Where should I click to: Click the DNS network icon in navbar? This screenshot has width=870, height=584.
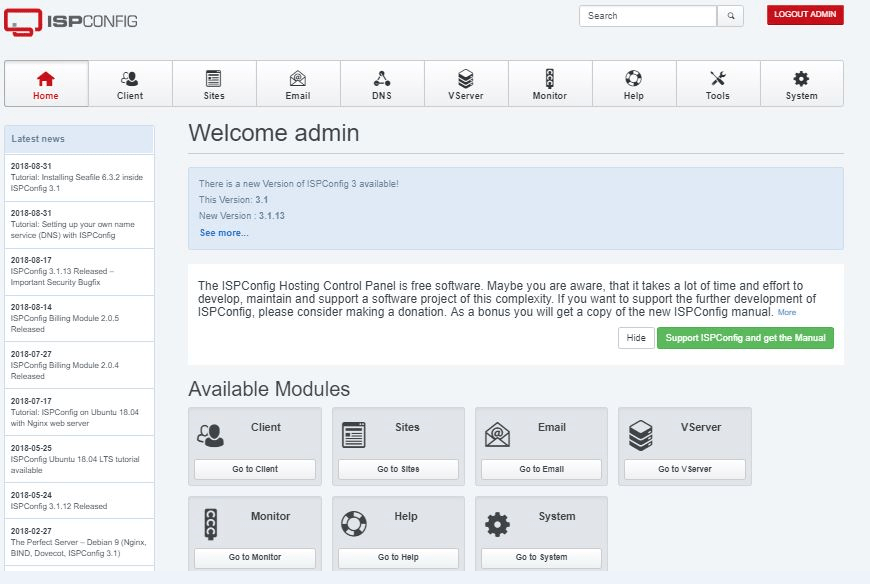pos(382,78)
